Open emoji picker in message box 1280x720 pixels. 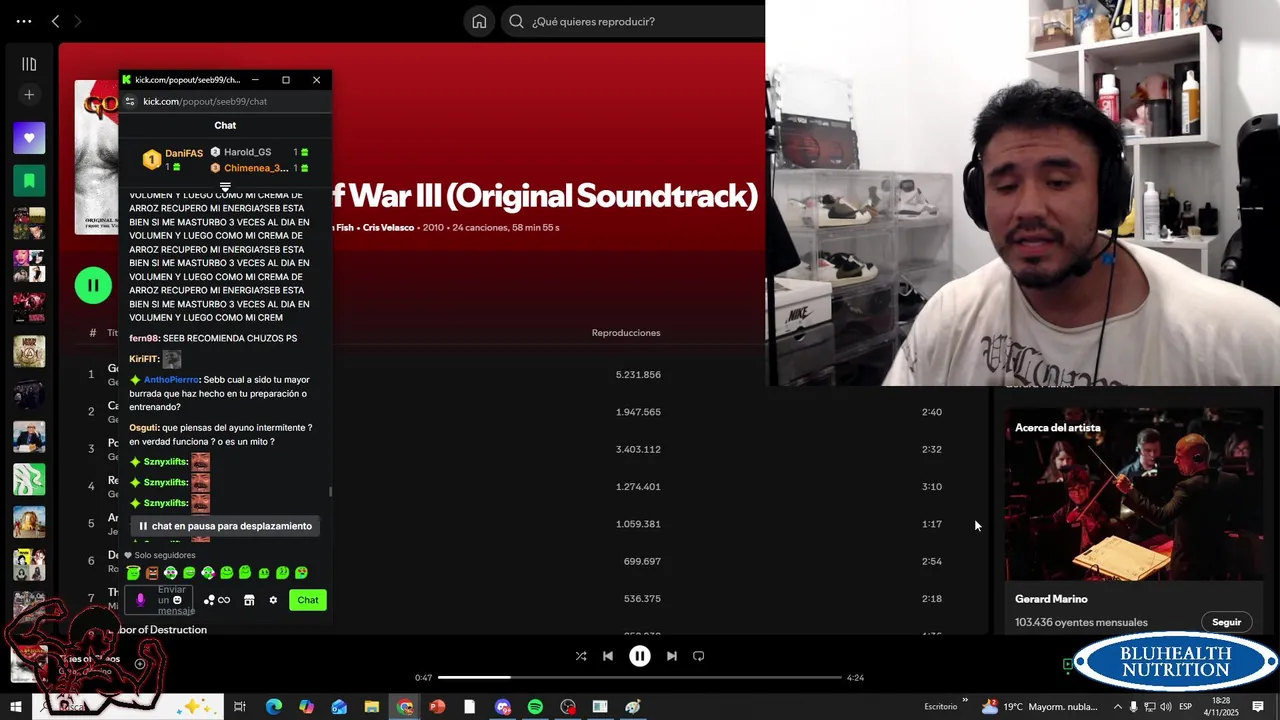pos(177,600)
